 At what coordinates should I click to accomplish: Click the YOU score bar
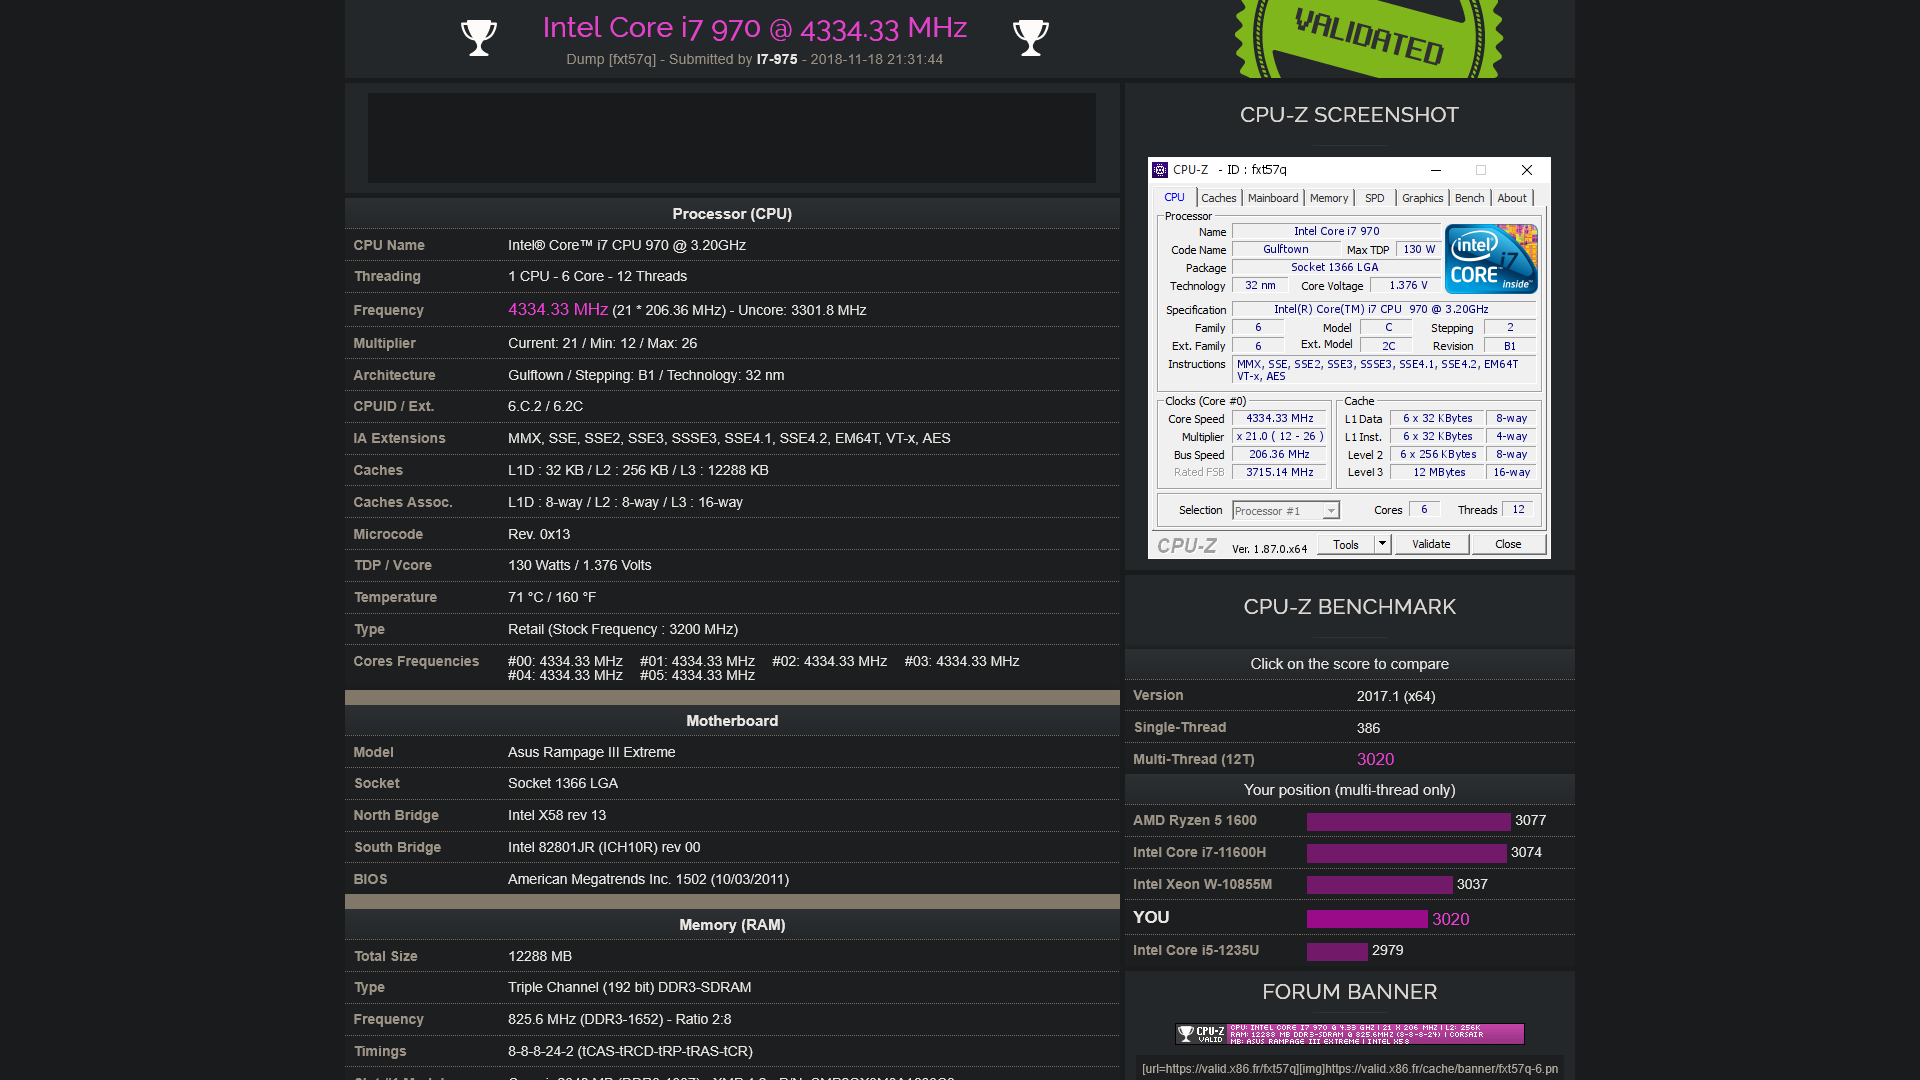1367,919
